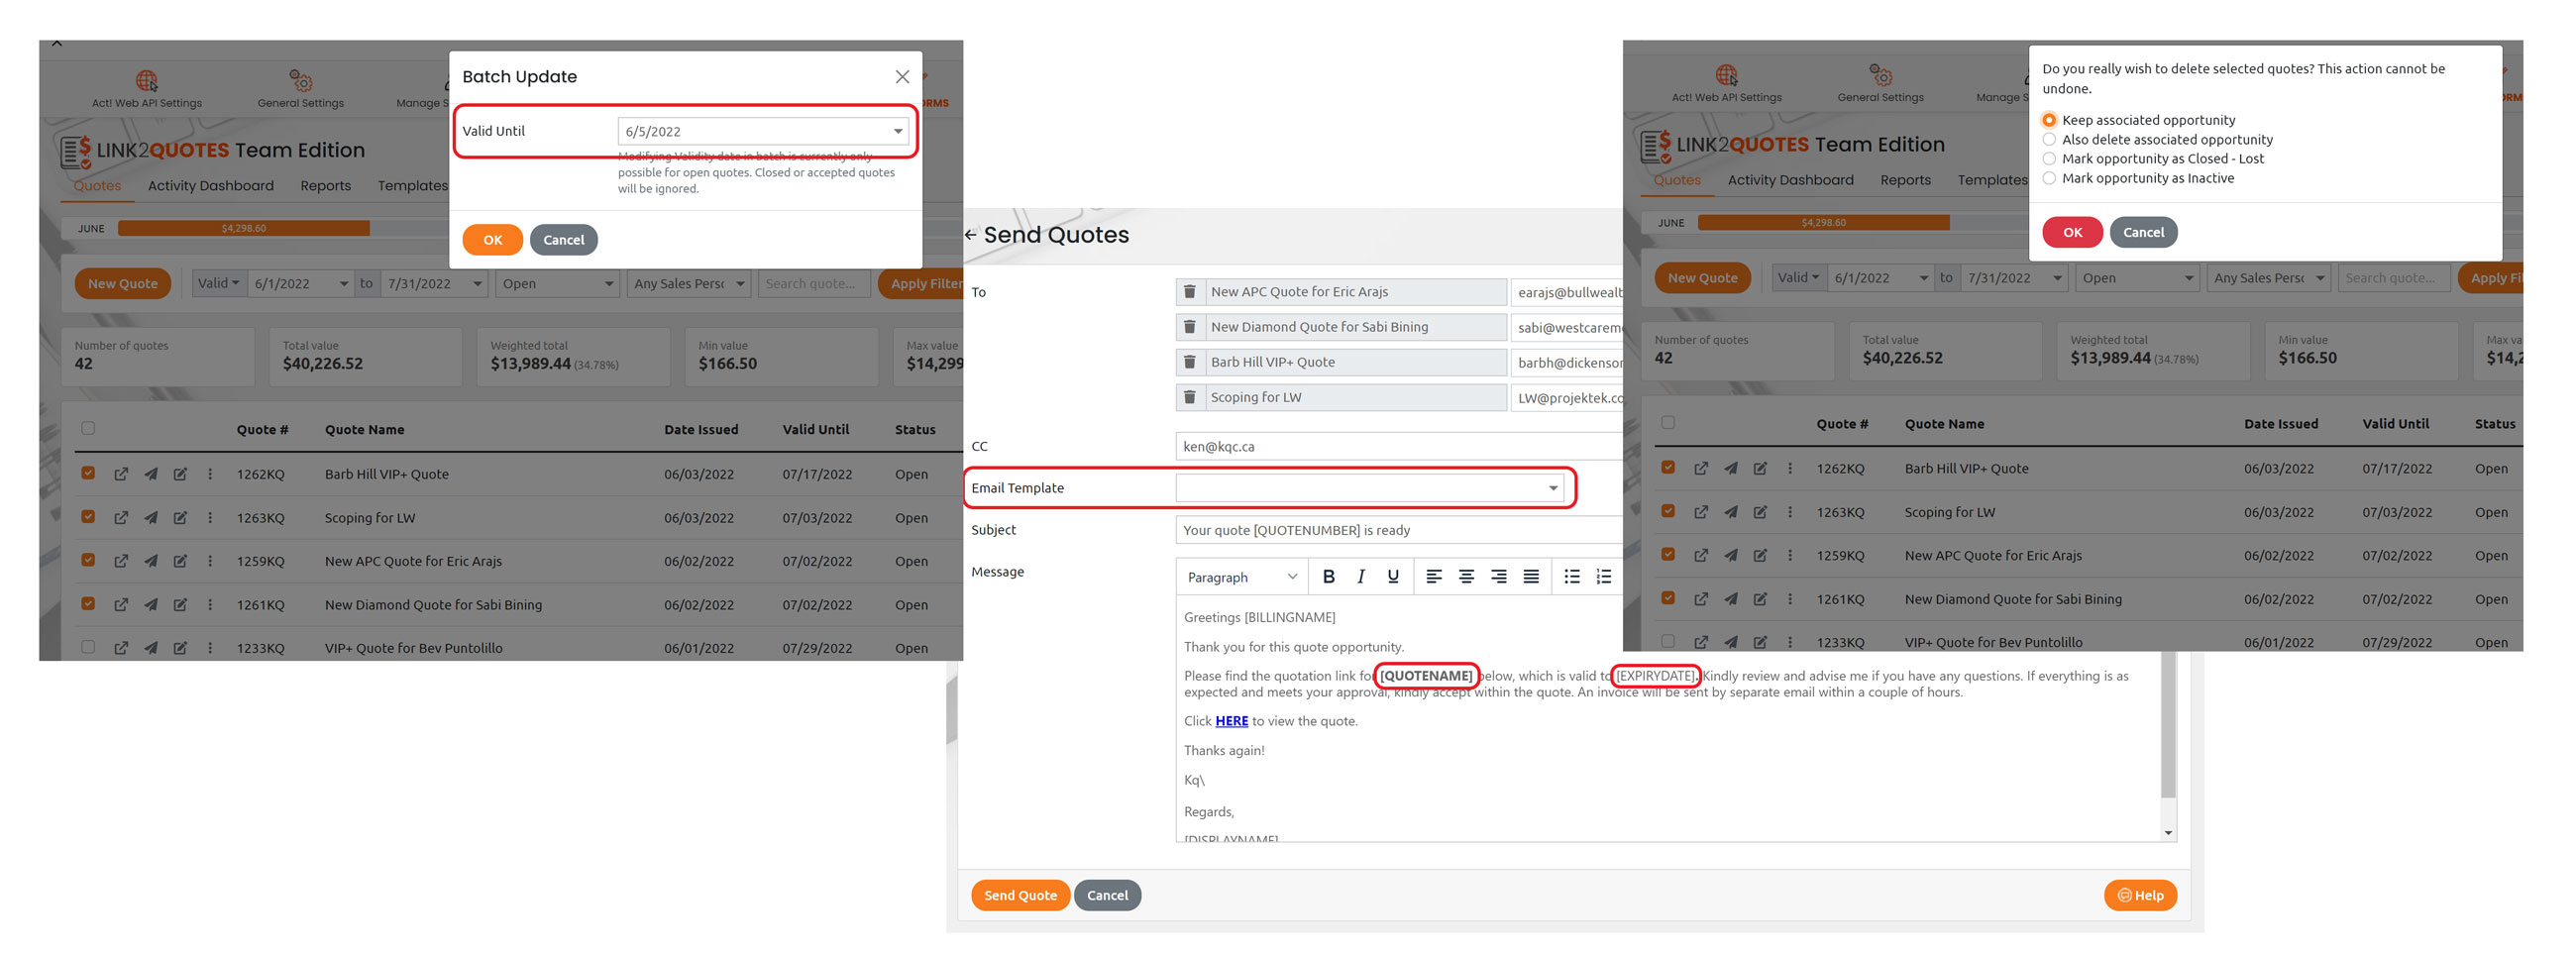Open Valid filter dropdown in left window
The height and width of the screenshot is (954, 2576).
coord(218,283)
